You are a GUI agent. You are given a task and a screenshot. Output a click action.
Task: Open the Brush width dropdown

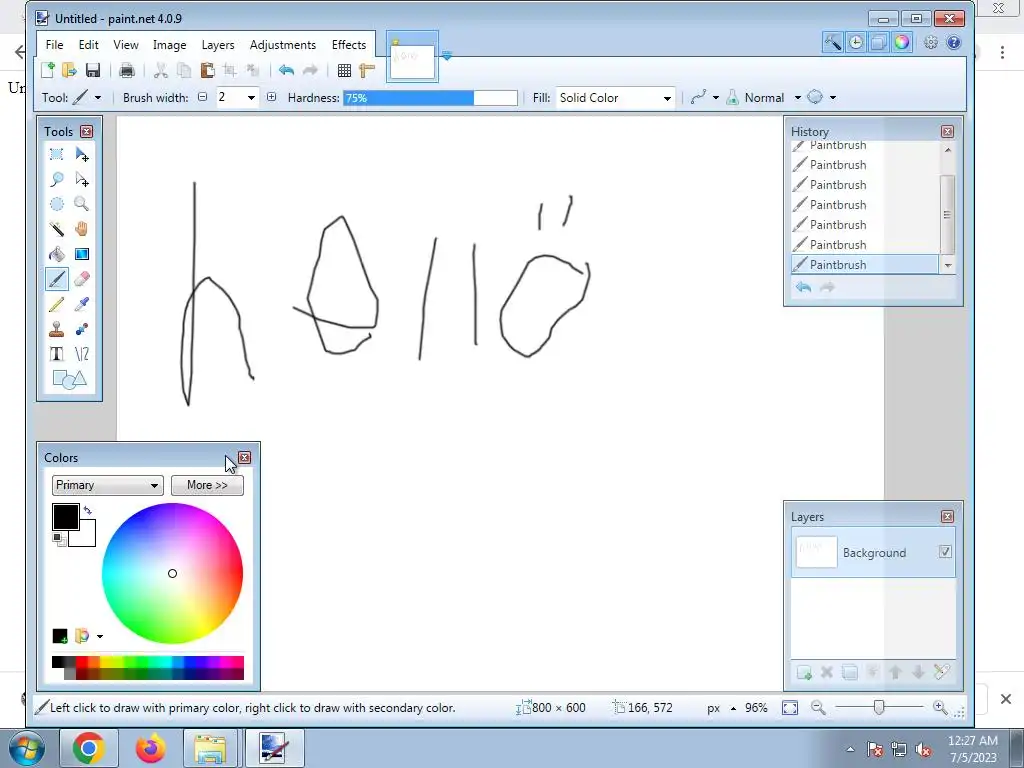pos(251,97)
